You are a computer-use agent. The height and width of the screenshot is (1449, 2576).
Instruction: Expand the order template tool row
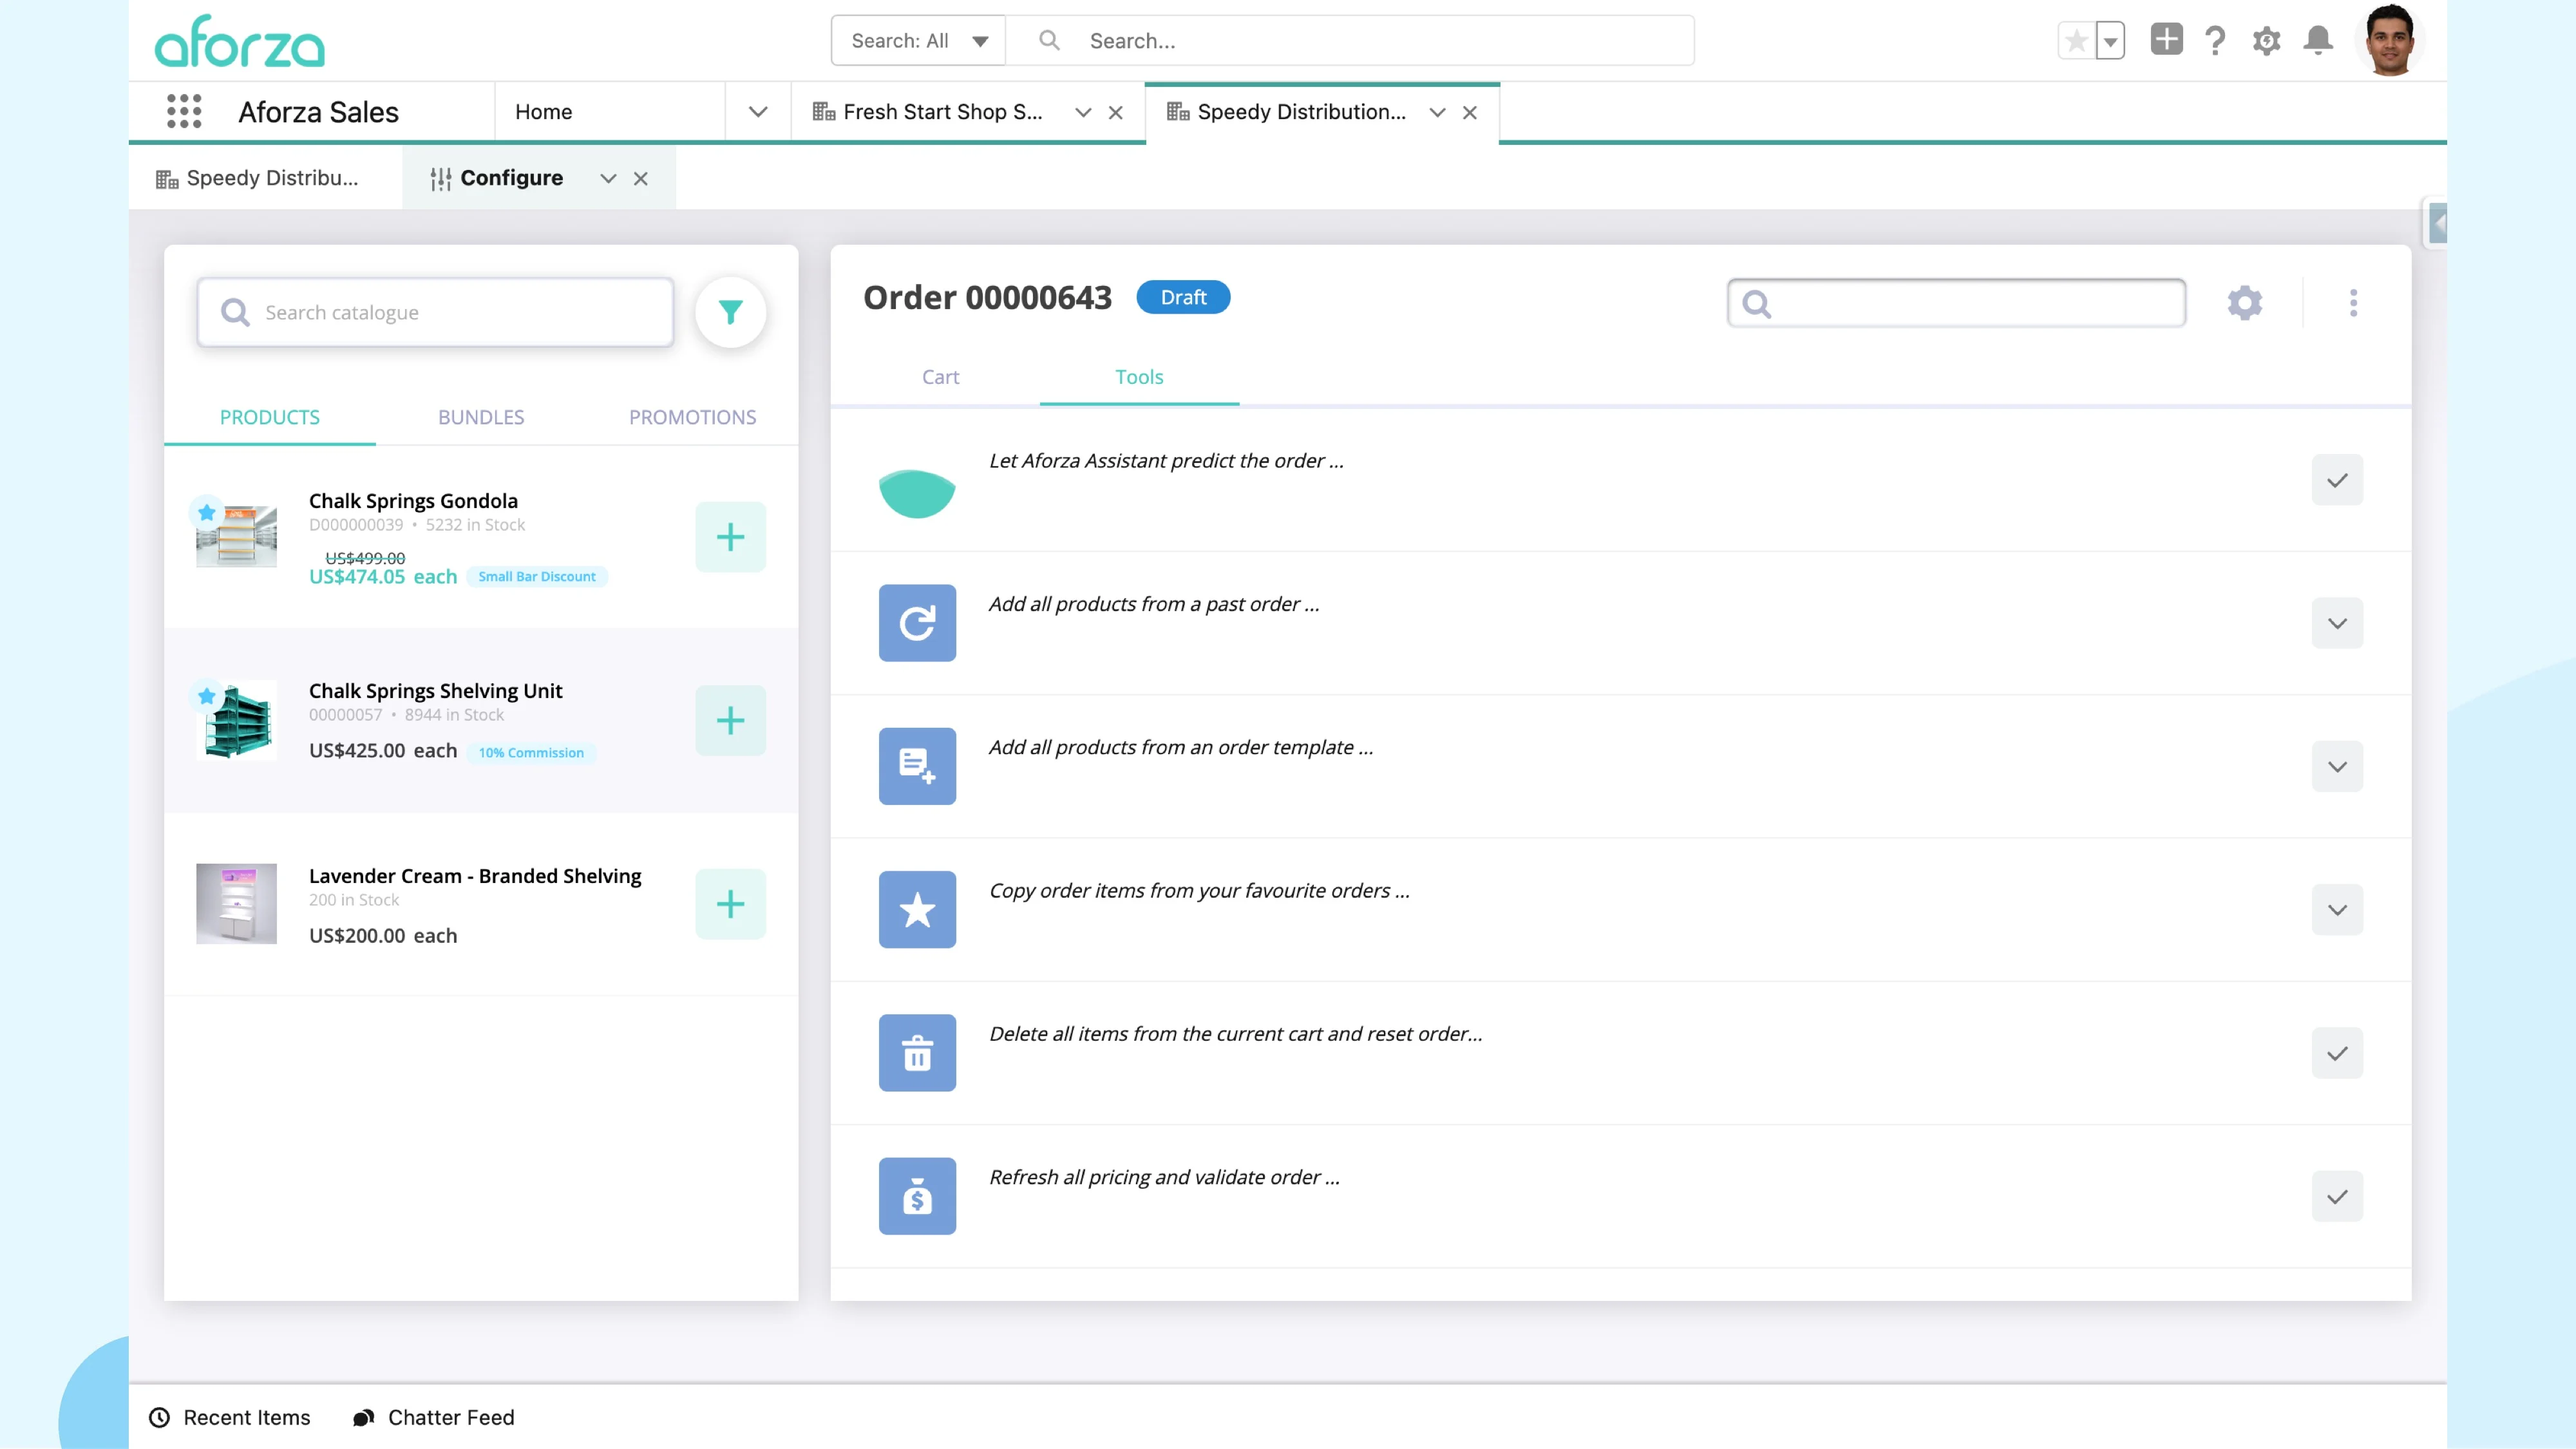(2337, 766)
